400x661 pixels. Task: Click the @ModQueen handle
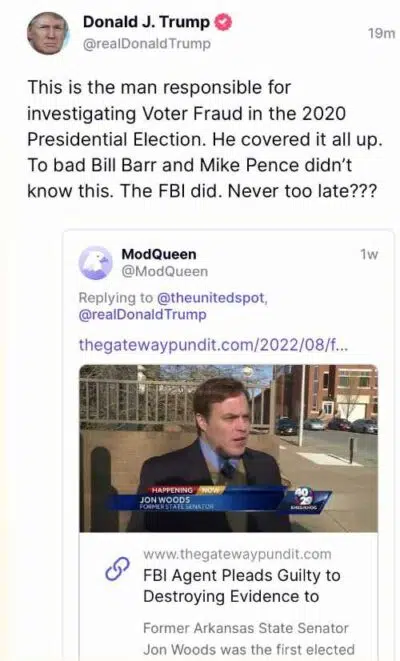[165, 271]
